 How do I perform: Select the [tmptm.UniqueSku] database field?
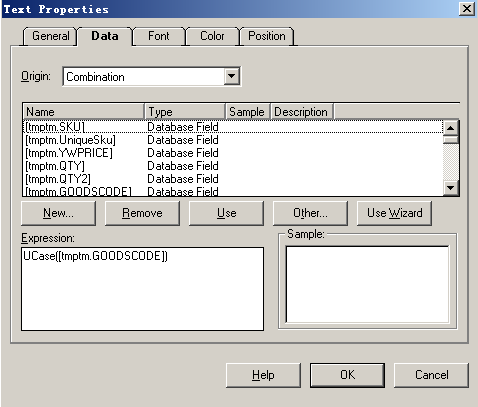pos(233,140)
